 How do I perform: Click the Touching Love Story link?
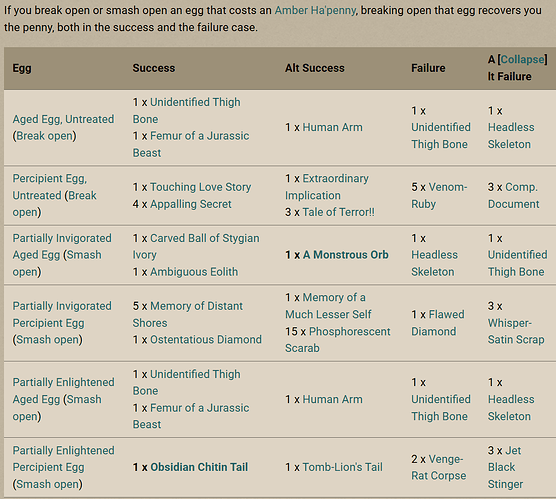pyautogui.click(x=200, y=187)
